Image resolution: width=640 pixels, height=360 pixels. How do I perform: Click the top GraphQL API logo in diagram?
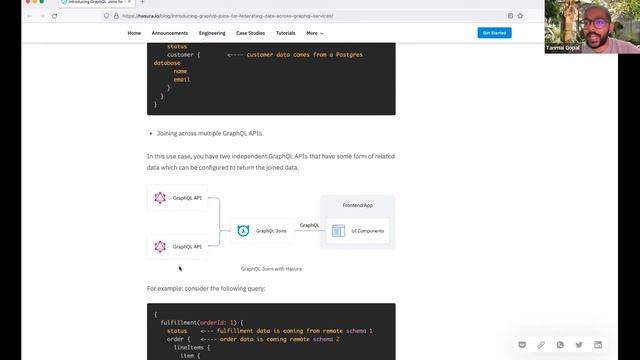coord(160,198)
